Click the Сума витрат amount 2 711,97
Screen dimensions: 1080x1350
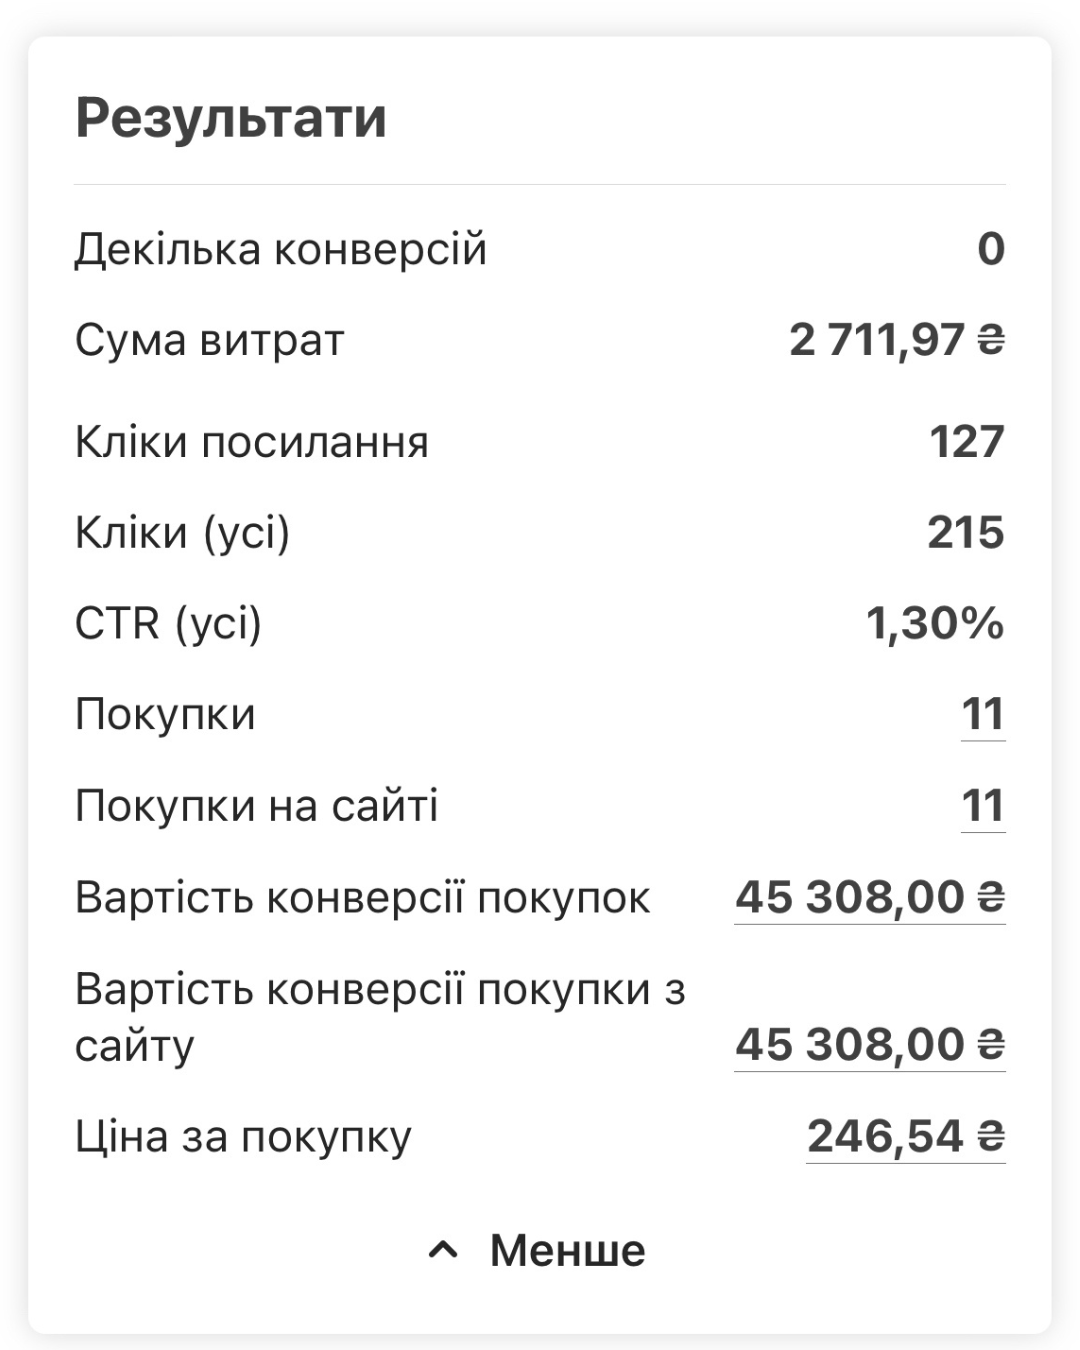pos(877,341)
